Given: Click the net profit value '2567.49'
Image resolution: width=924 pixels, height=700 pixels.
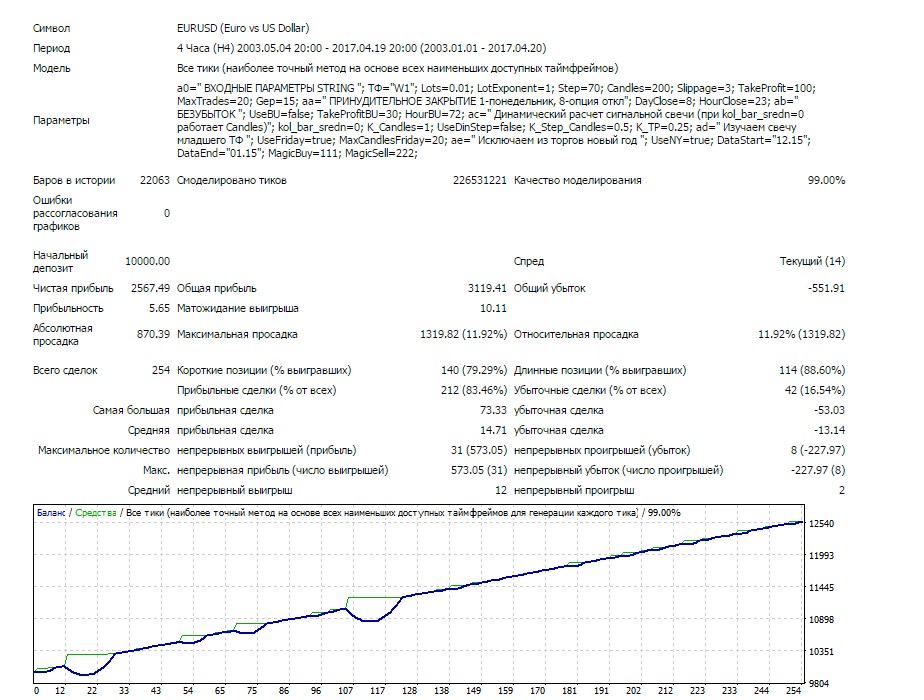Looking at the screenshot, I should [x=150, y=288].
